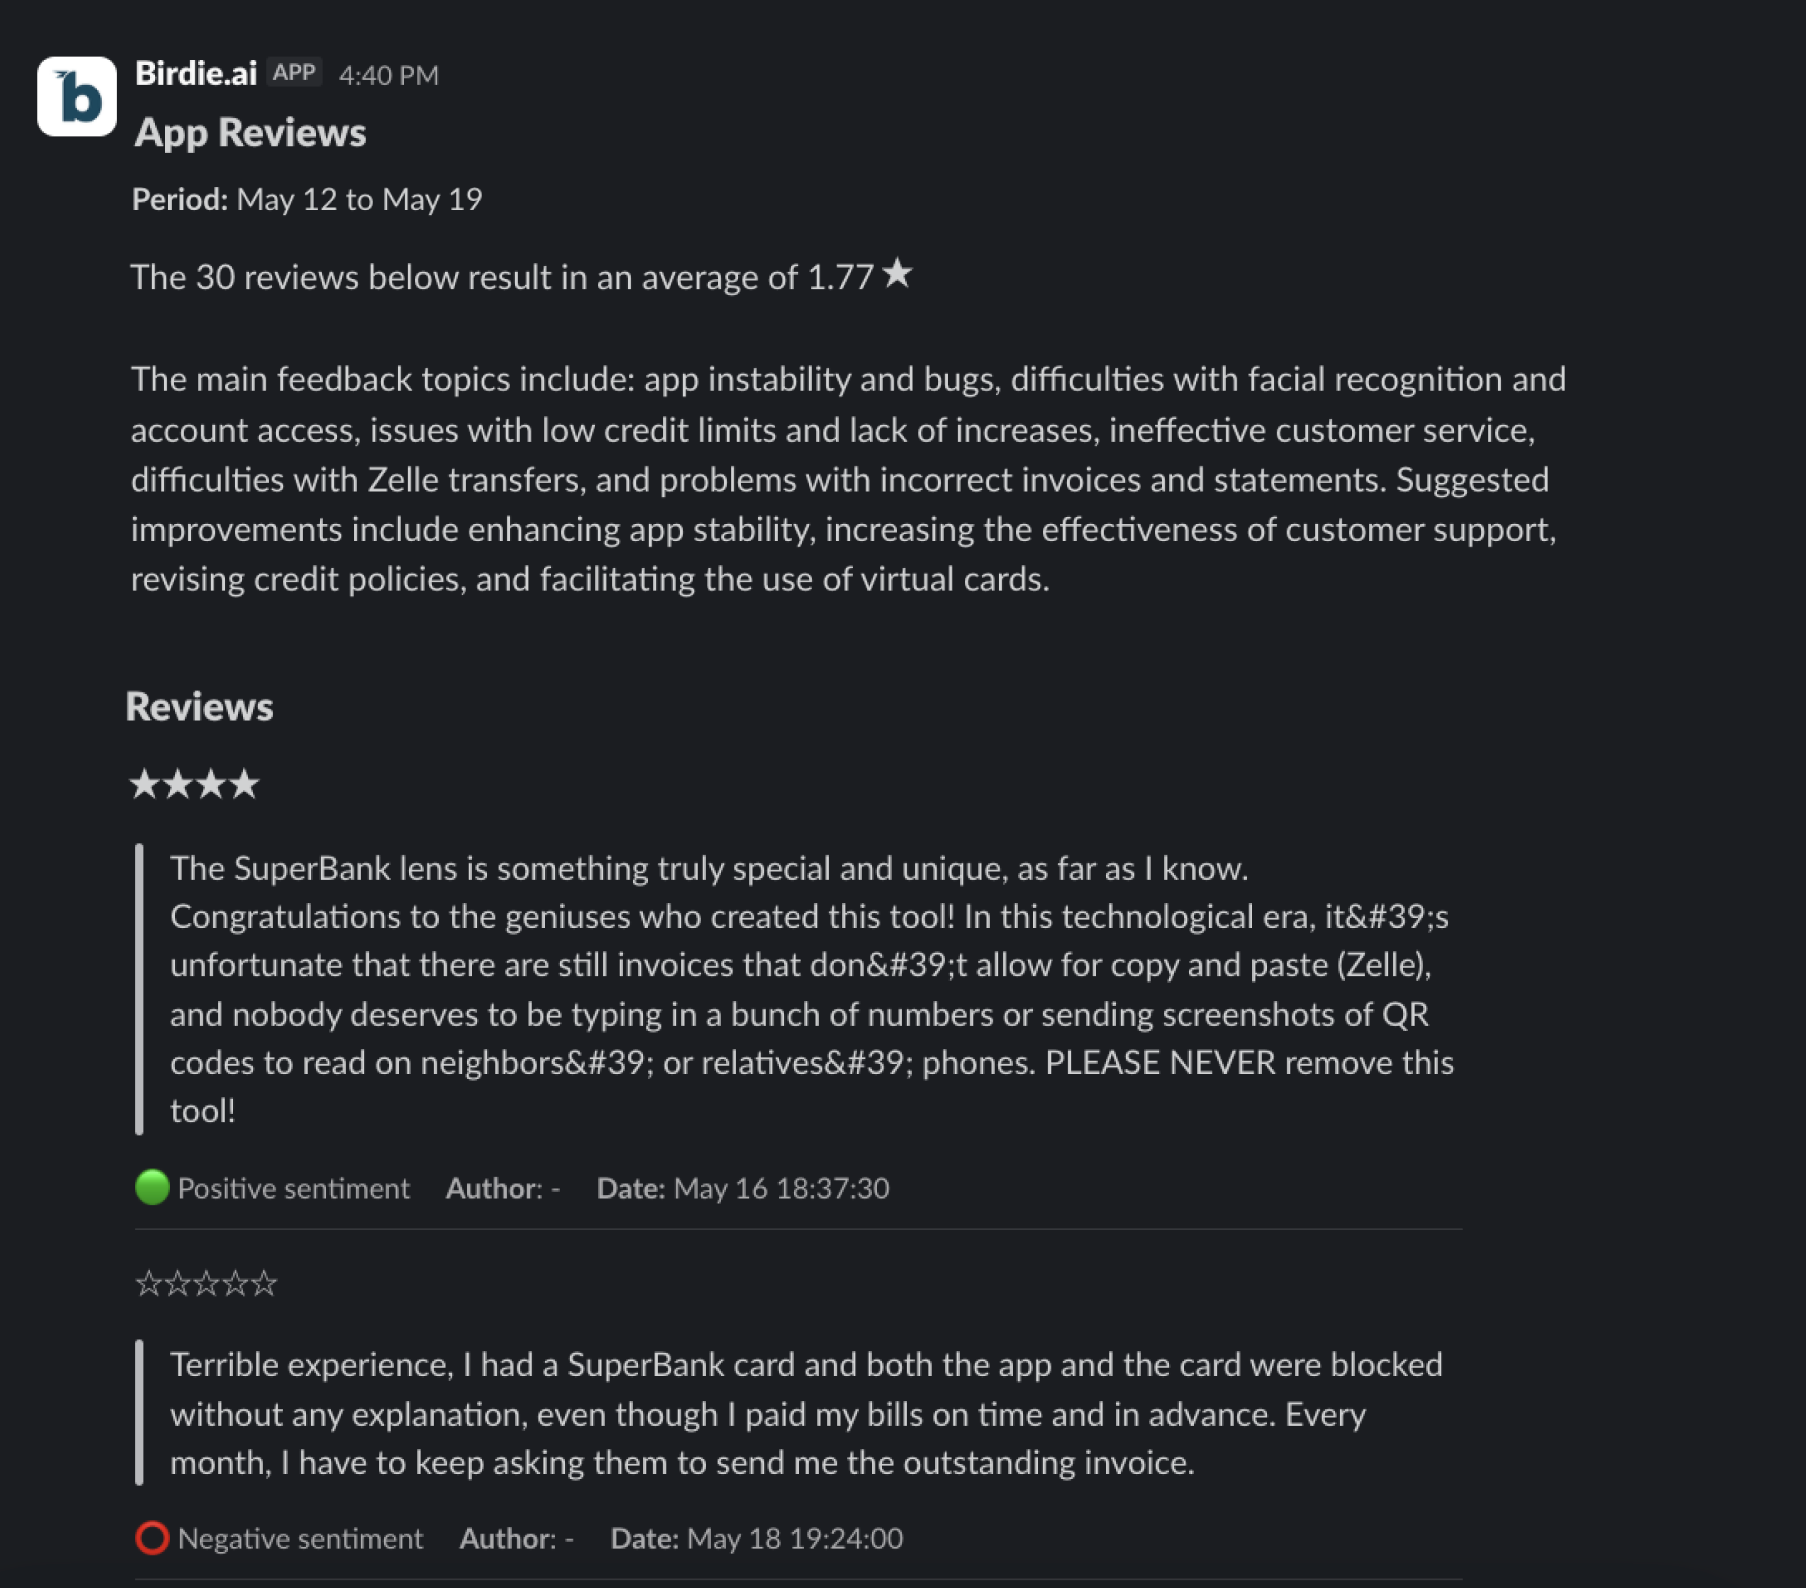Click the Reviews section heading
The width and height of the screenshot is (1806, 1588).
(199, 707)
